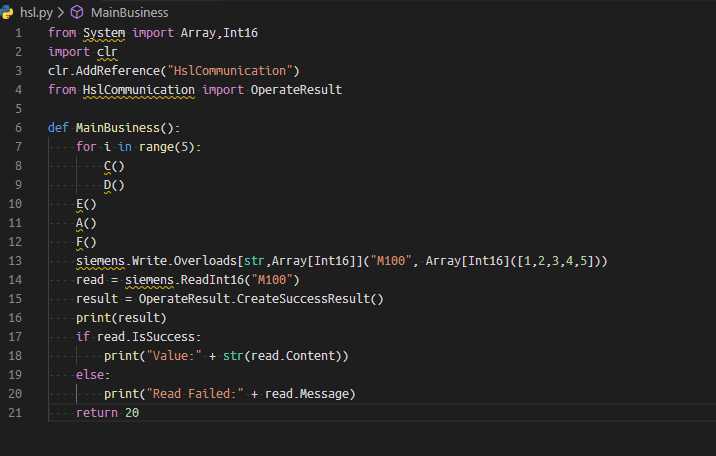Click the D() call on line 9
The height and width of the screenshot is (456, 716).
pyautogui.click(x=114, y=185)
